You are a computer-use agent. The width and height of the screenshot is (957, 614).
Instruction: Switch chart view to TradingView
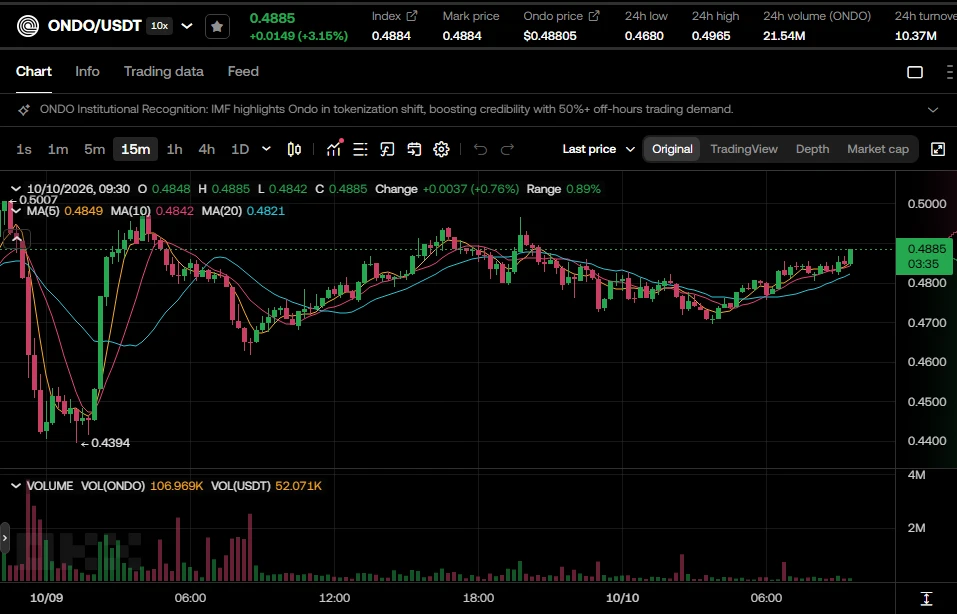(744, 150)
